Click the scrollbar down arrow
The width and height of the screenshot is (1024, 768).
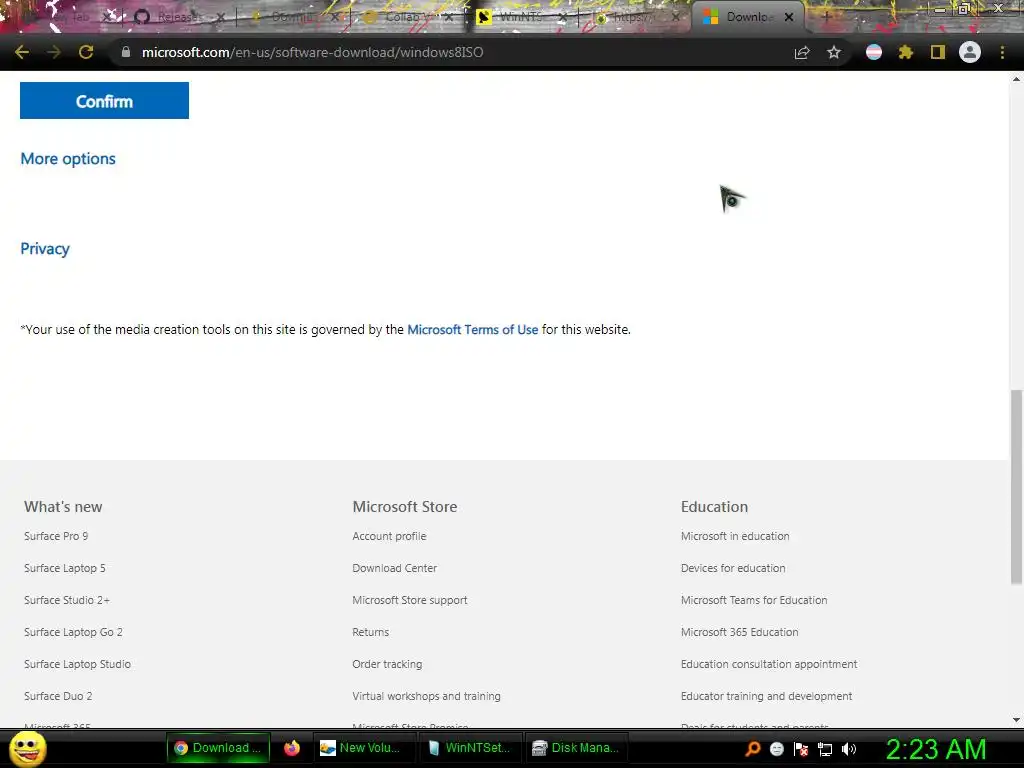[x=1016, y=720]
